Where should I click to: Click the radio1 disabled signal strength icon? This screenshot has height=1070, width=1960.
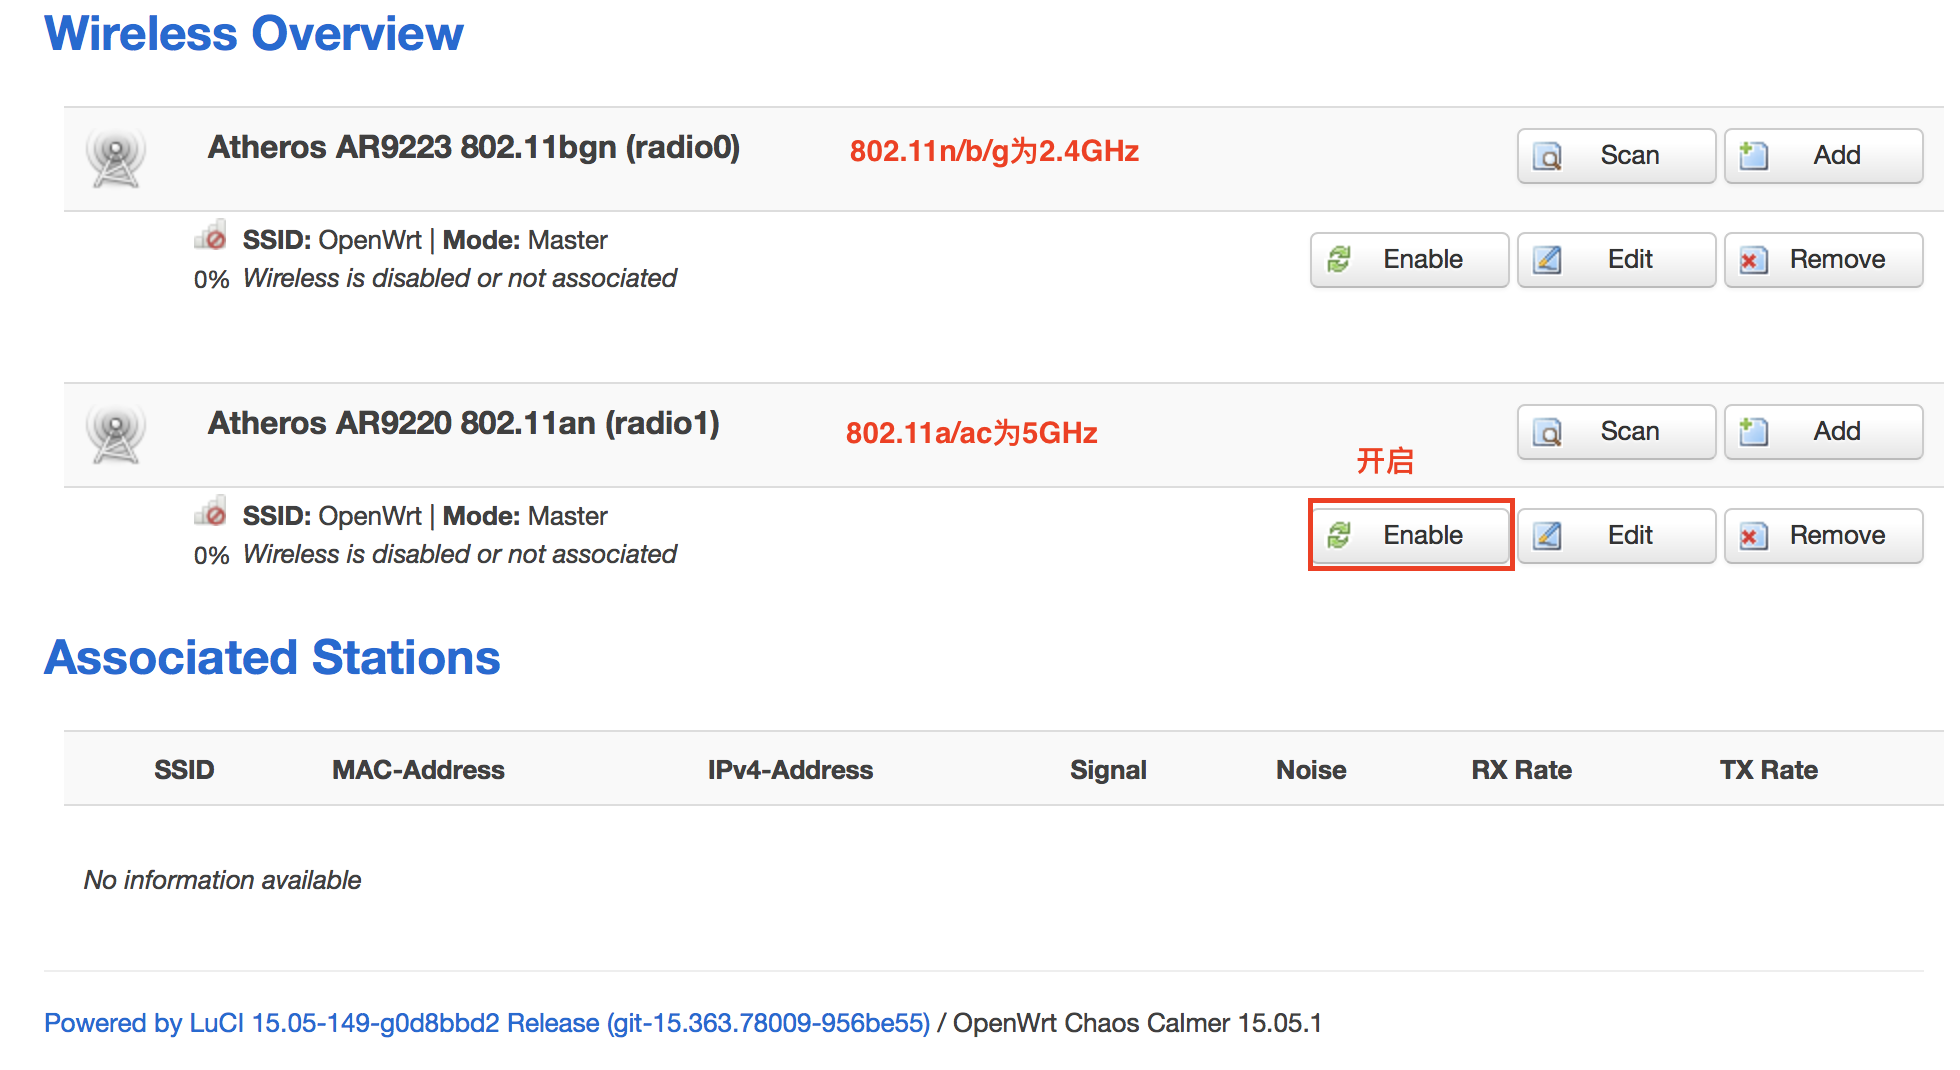[x=211, y=511]
